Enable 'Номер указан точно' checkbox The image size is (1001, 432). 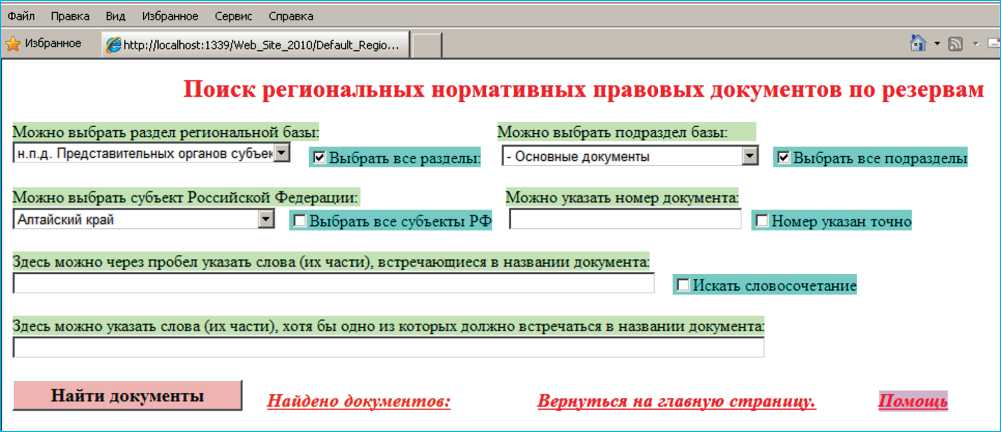click(x=762, y=220)
